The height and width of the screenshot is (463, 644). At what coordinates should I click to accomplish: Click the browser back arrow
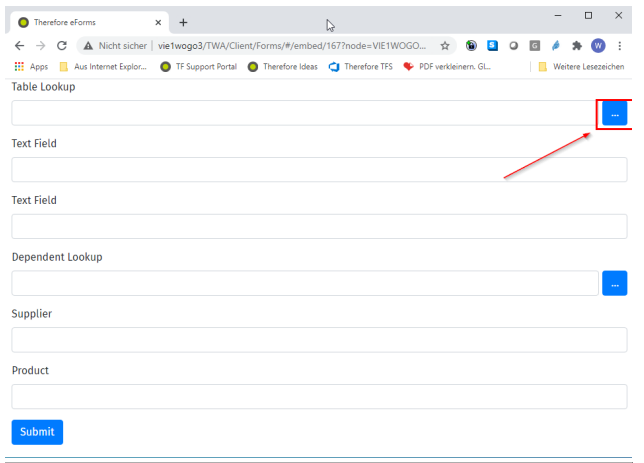click(19, 46)
